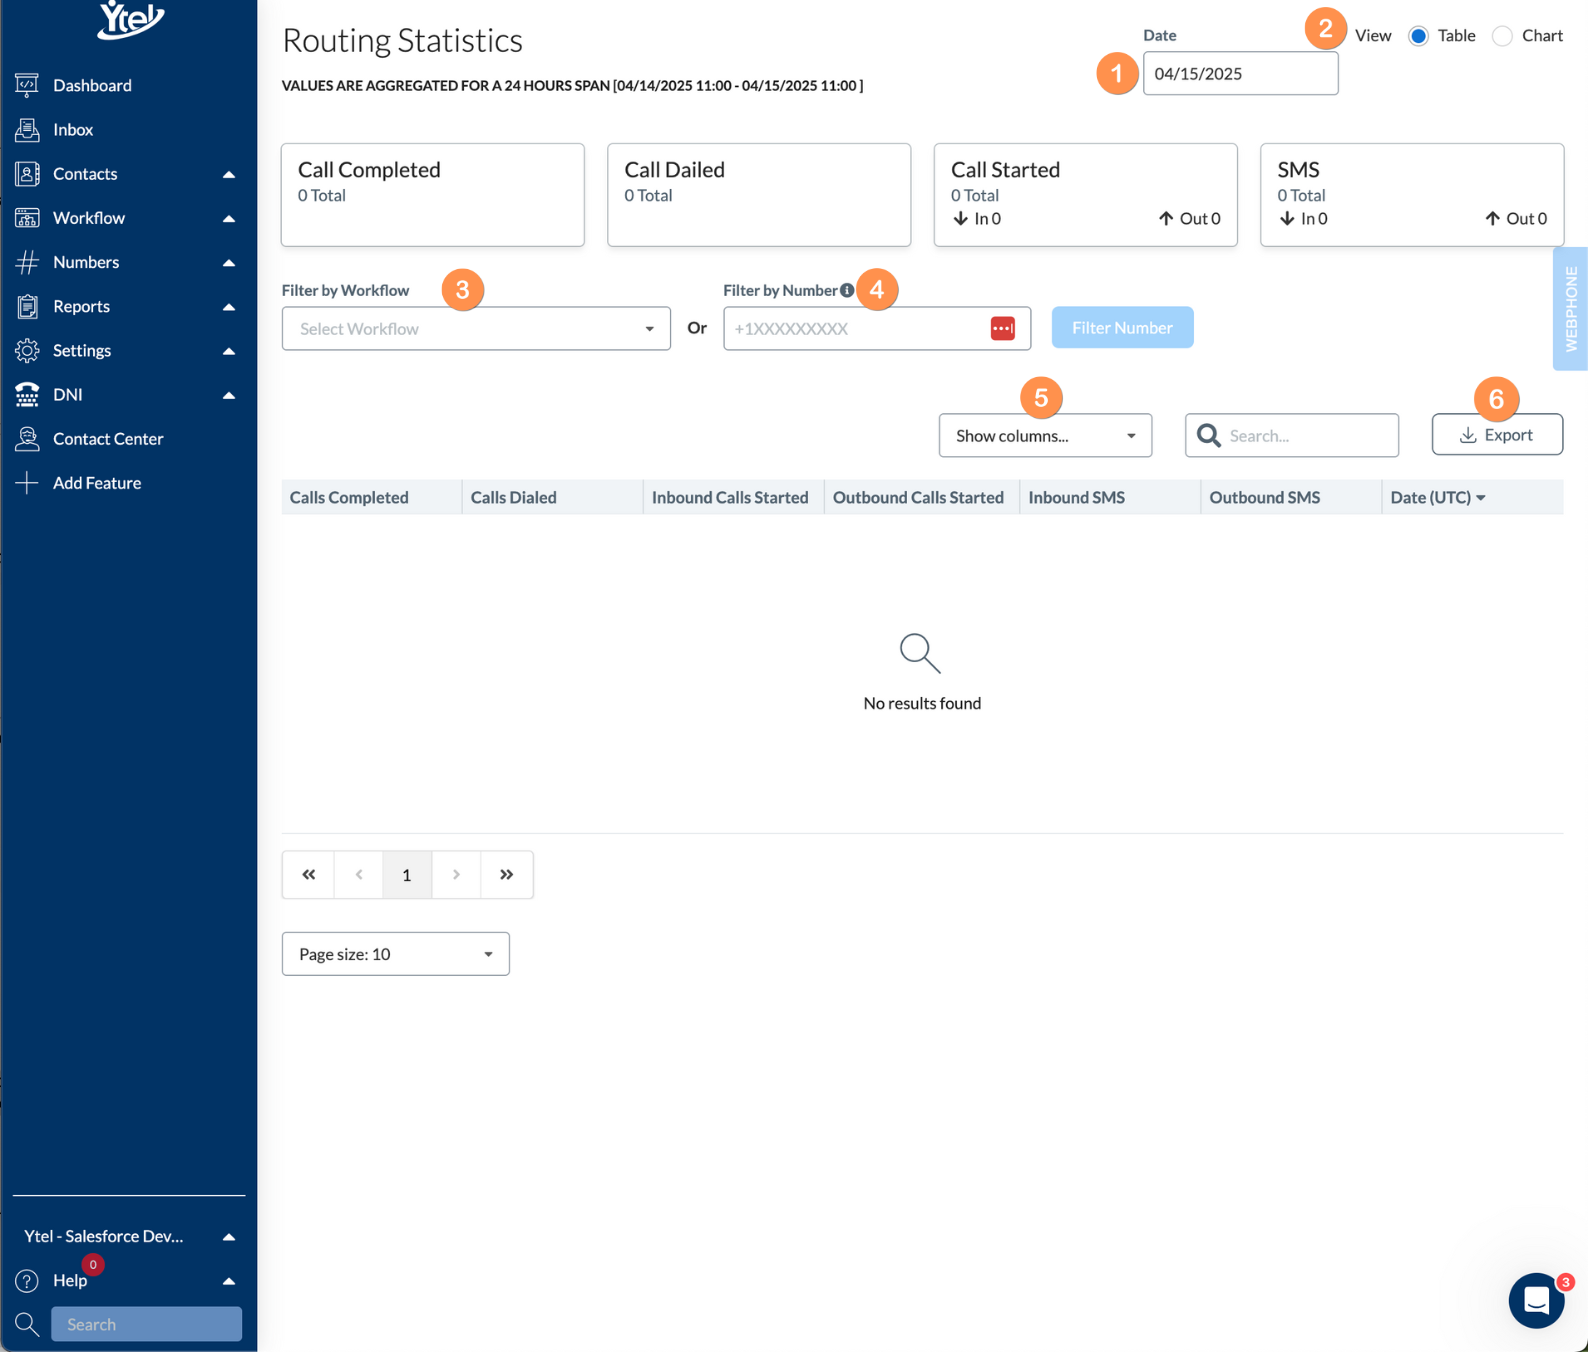1588x1353 pixels.
Task: Select the Table view radio button
Action: (x=1418, y=36)
